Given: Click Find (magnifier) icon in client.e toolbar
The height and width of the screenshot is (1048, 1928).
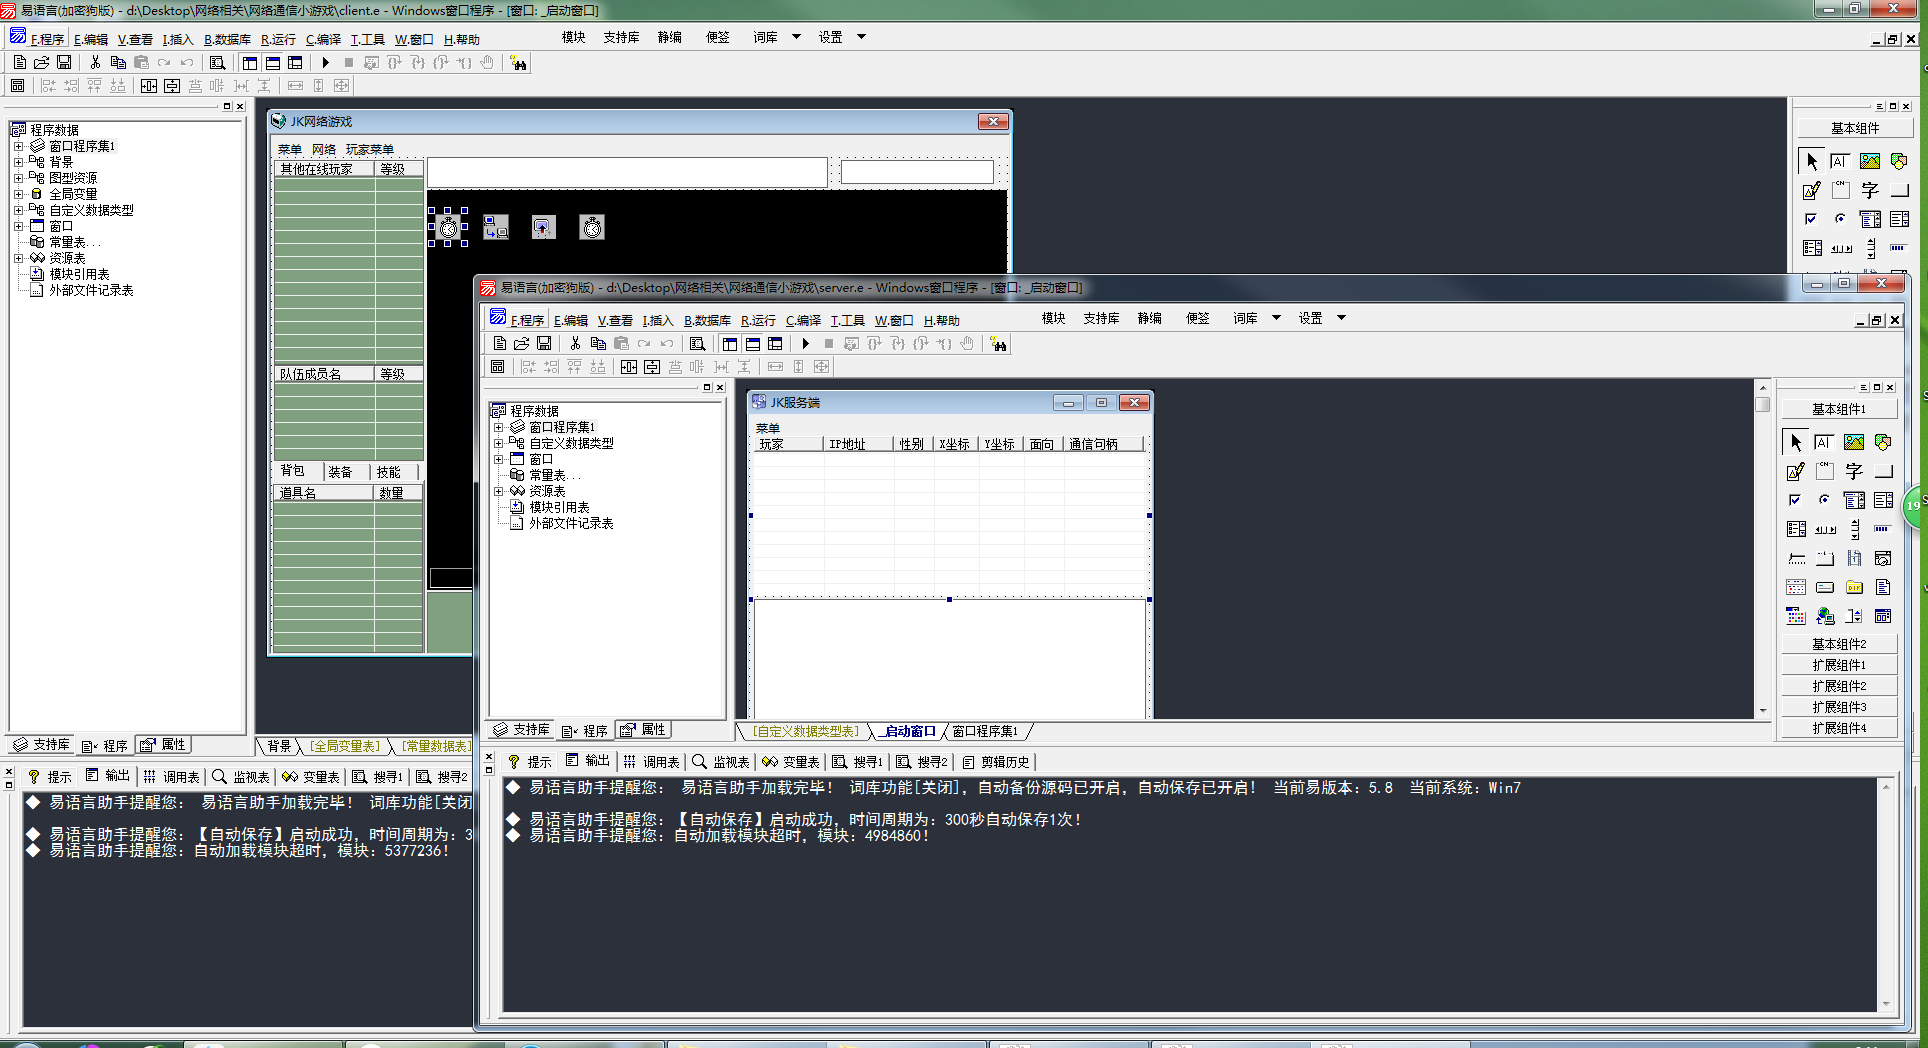Looking at the screenshot, I should point(217,62).
